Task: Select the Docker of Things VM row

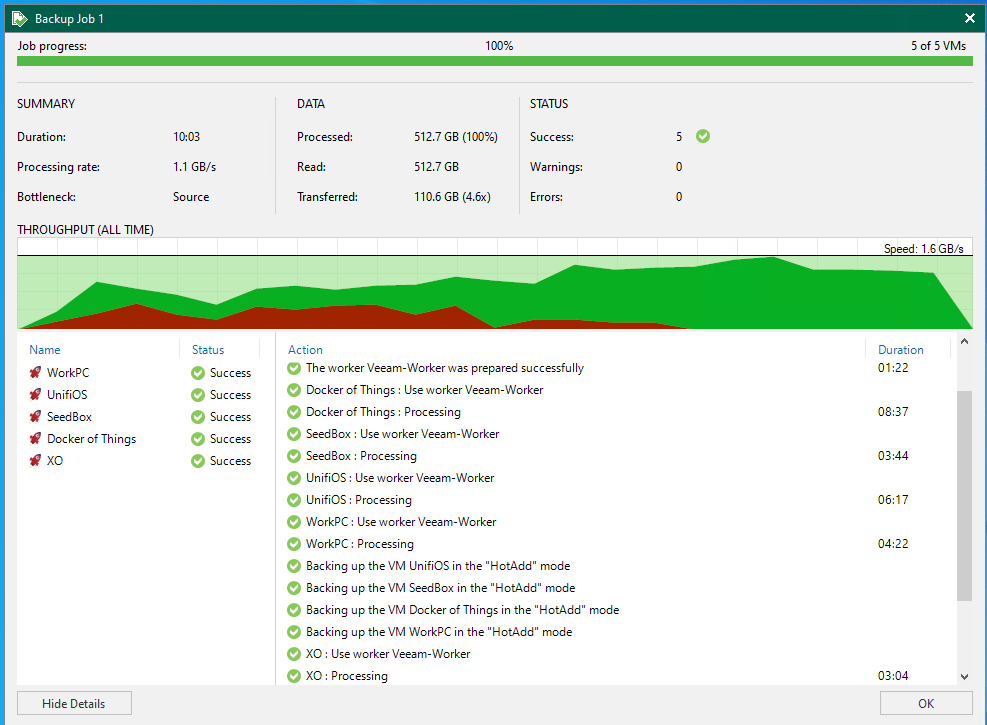Action: coord(91,439)
